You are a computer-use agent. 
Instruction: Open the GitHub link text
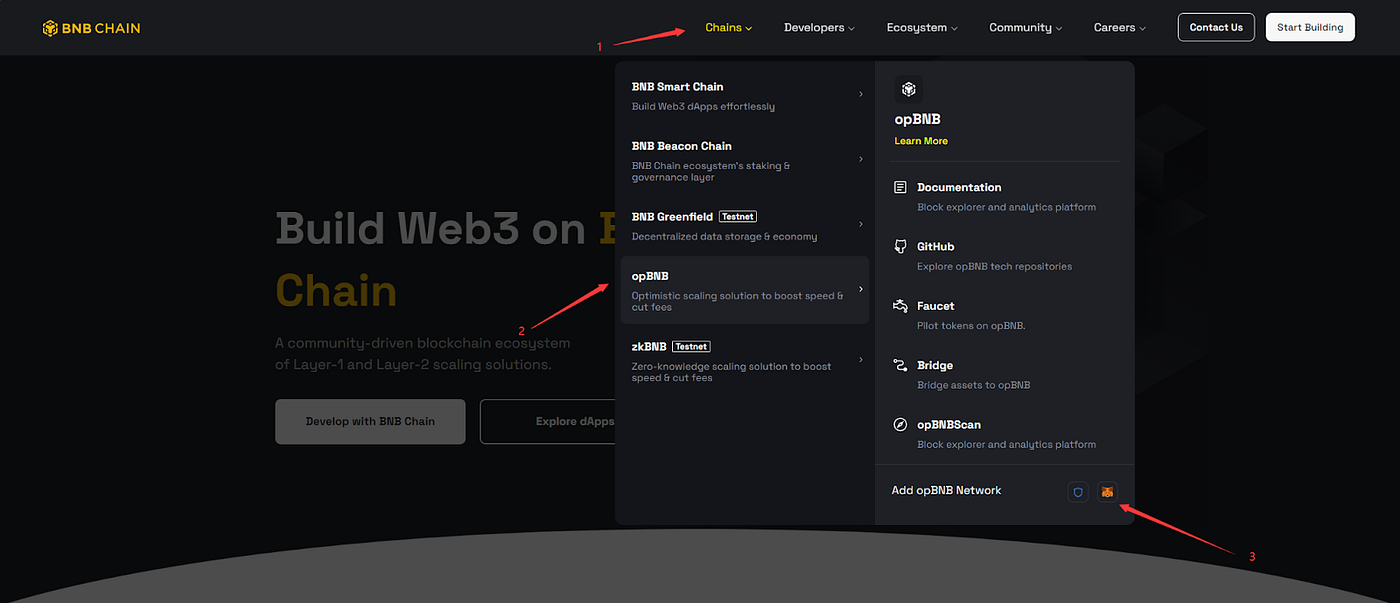935,246
